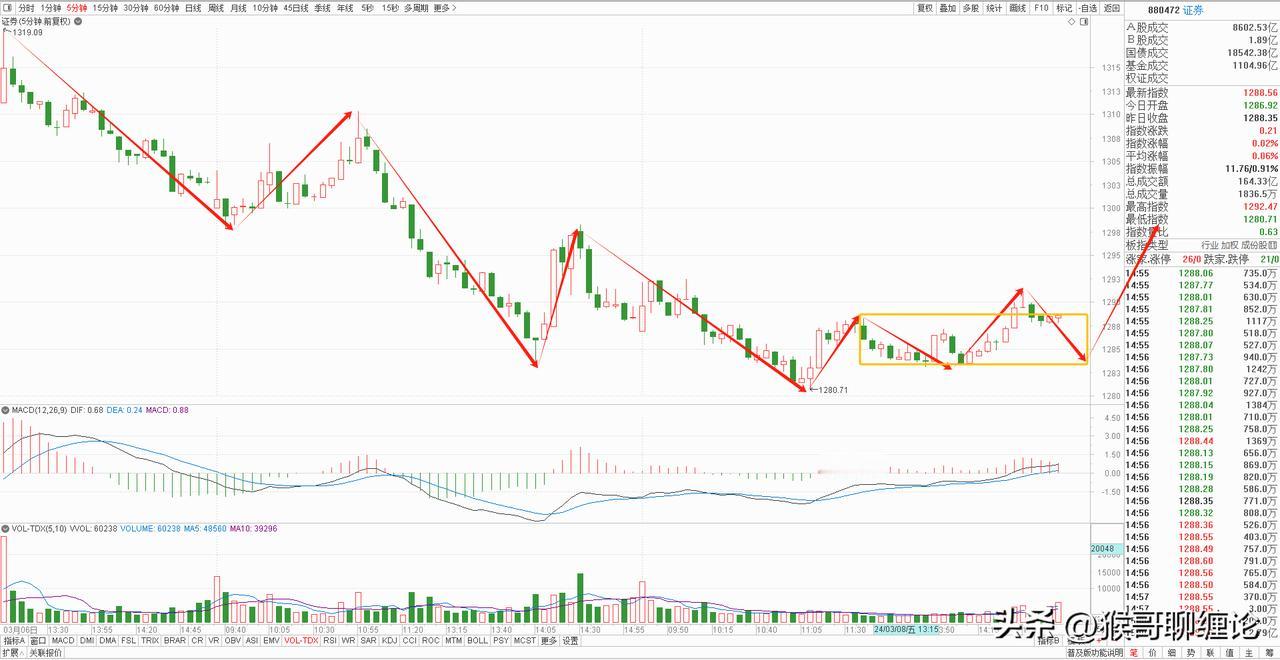Switch indicator to PSY
1280x660 pixels.
pyautogui.click(x=501, y=640)
